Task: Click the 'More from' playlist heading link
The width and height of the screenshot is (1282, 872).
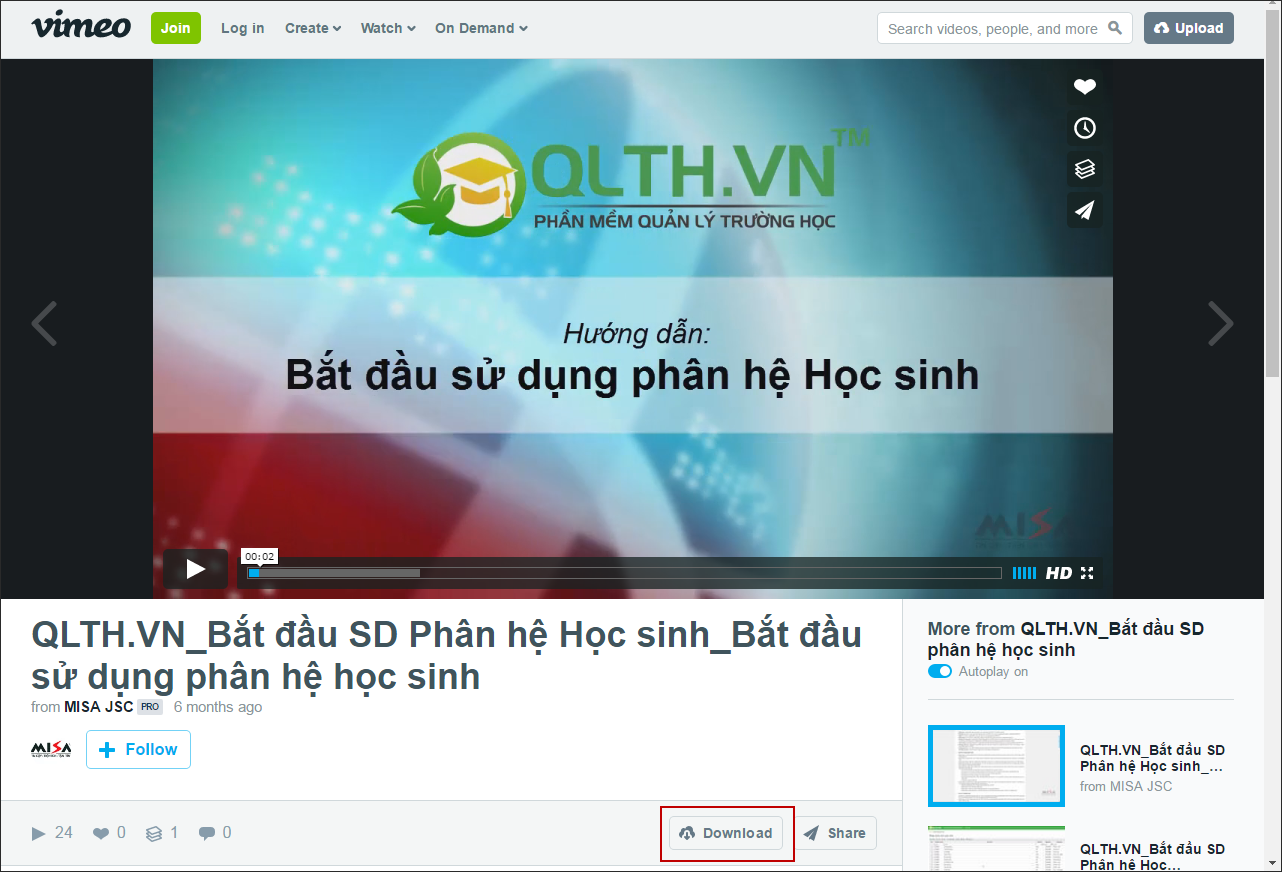Action: coord(1066,639)
